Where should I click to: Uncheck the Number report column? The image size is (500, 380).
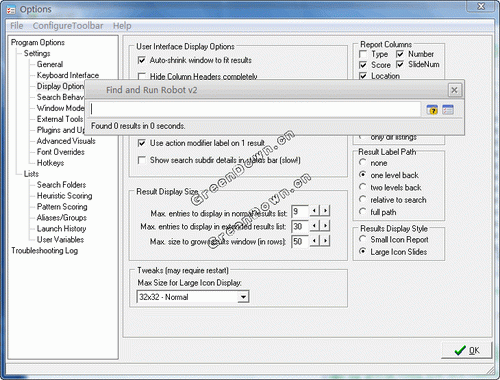(x=400, y=54)
